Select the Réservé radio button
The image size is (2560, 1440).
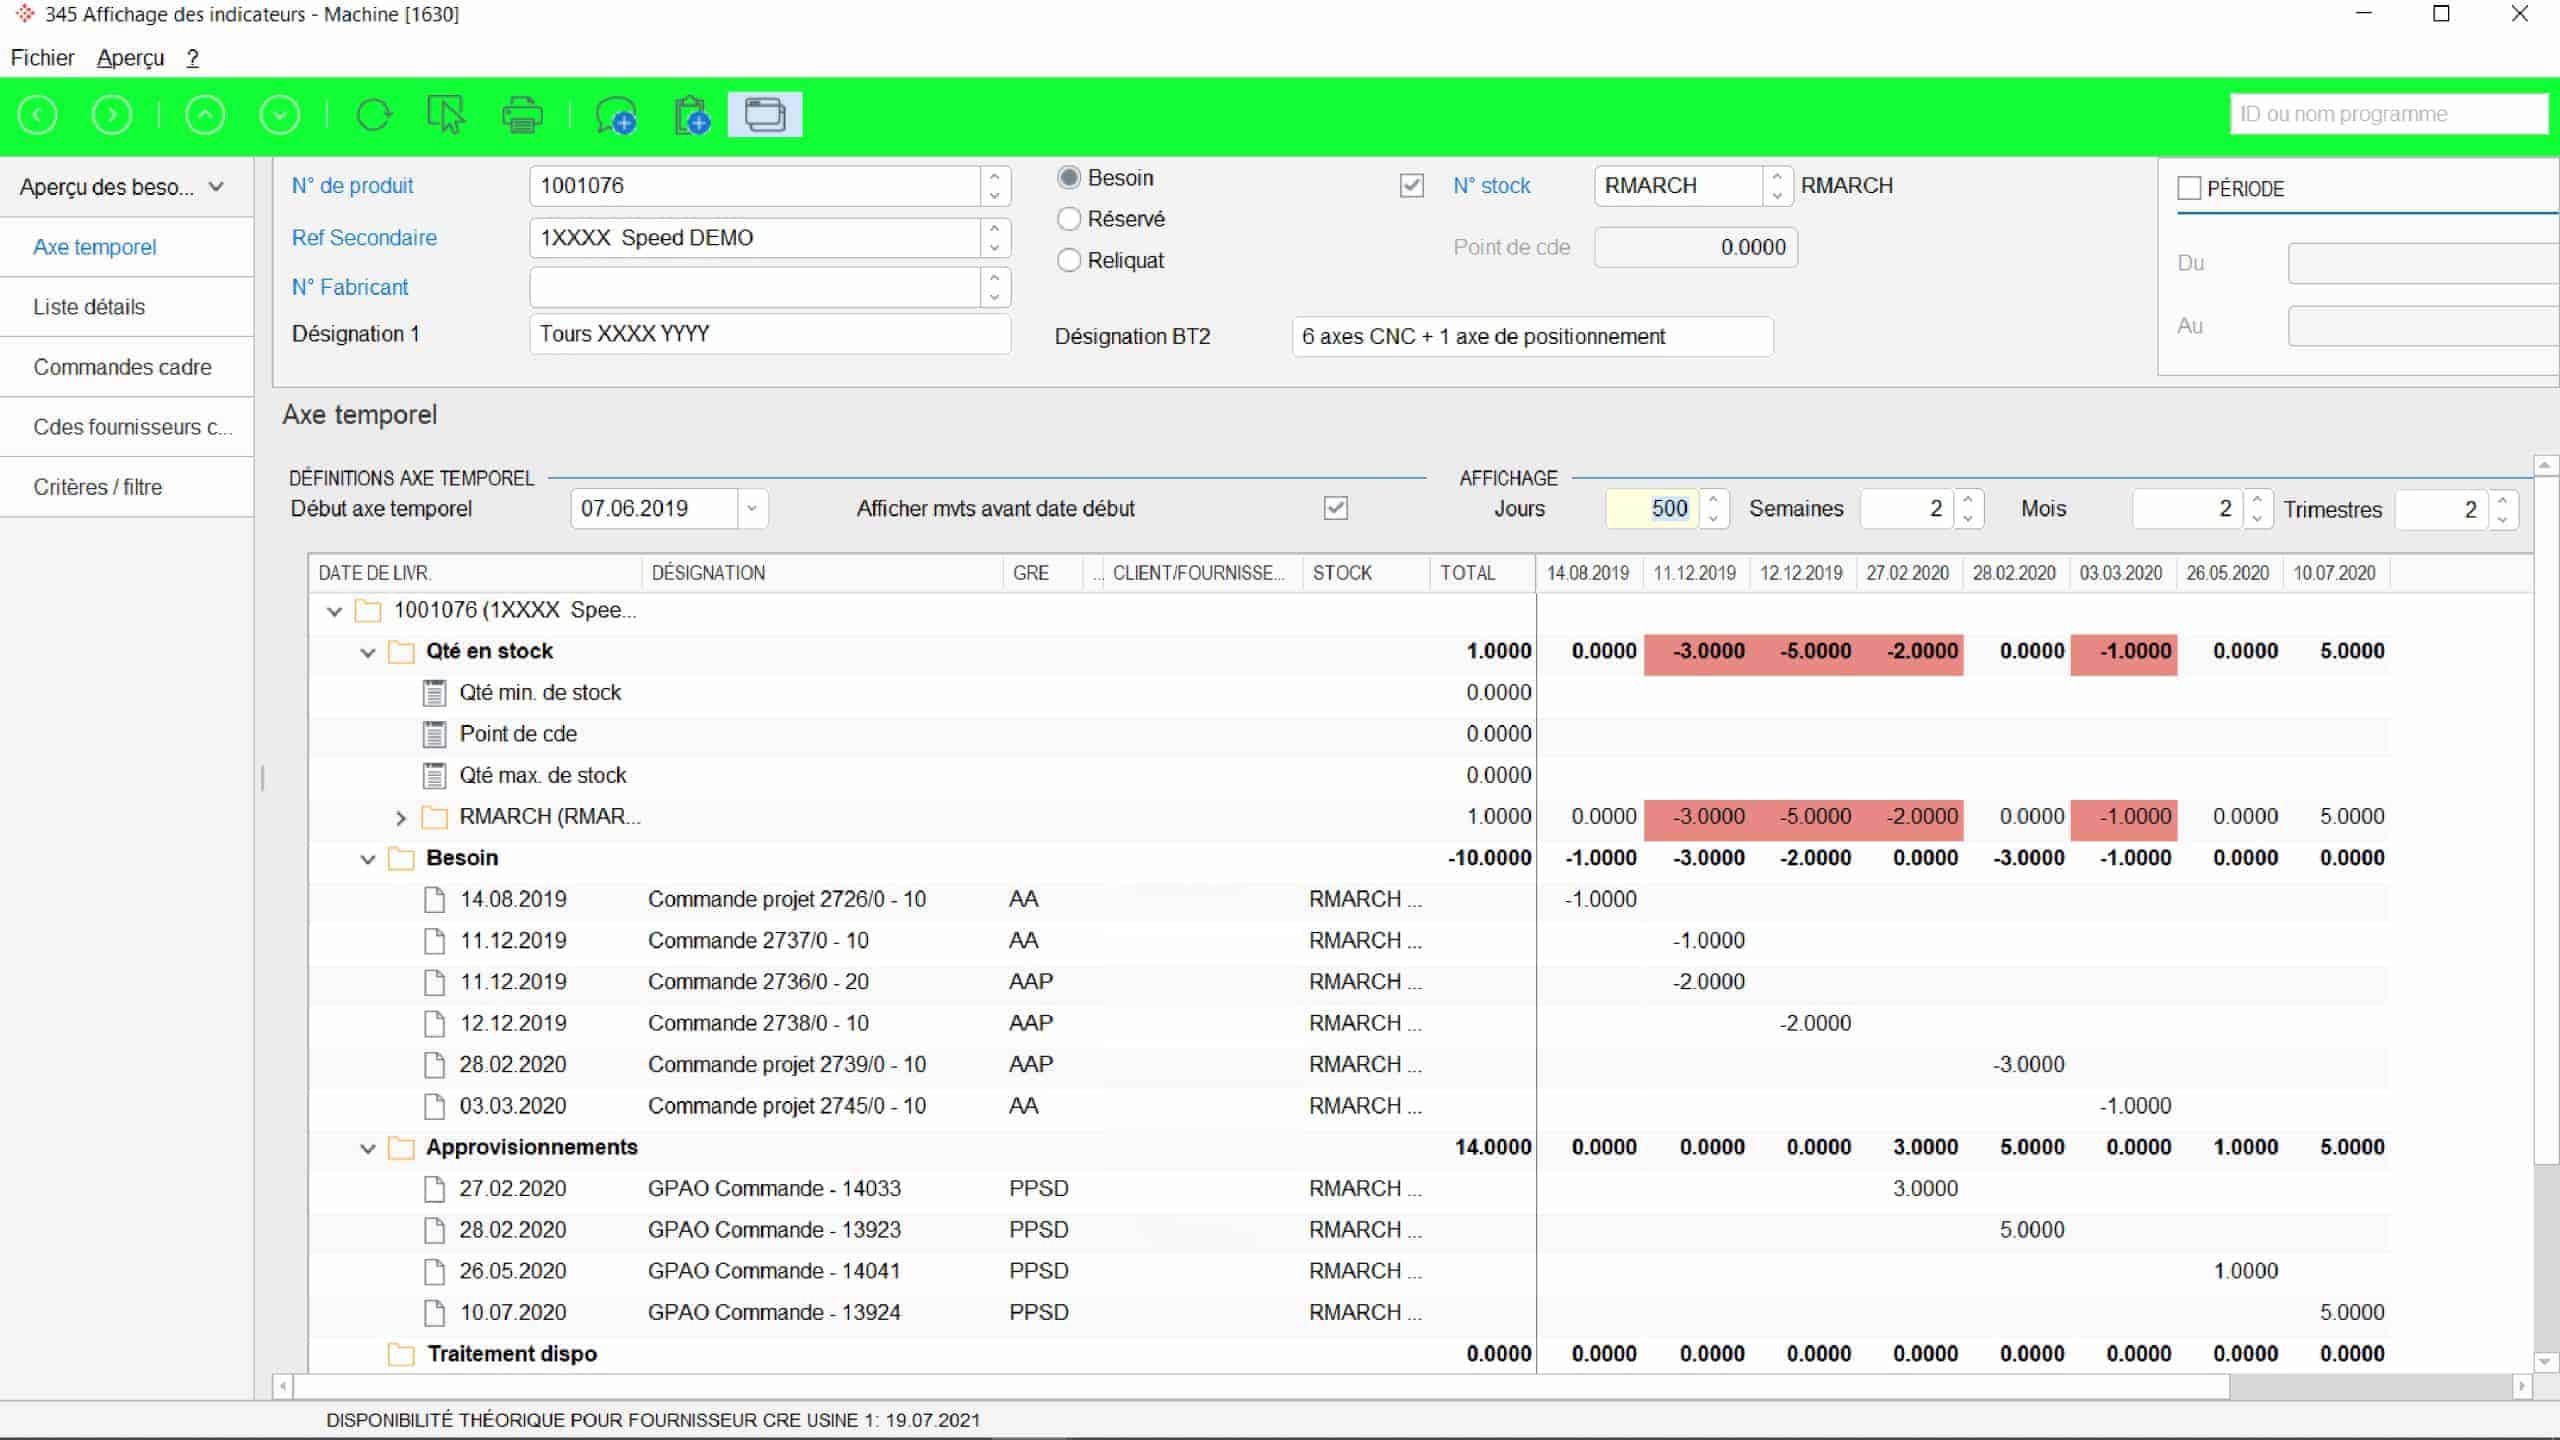tap(1069, 219)
